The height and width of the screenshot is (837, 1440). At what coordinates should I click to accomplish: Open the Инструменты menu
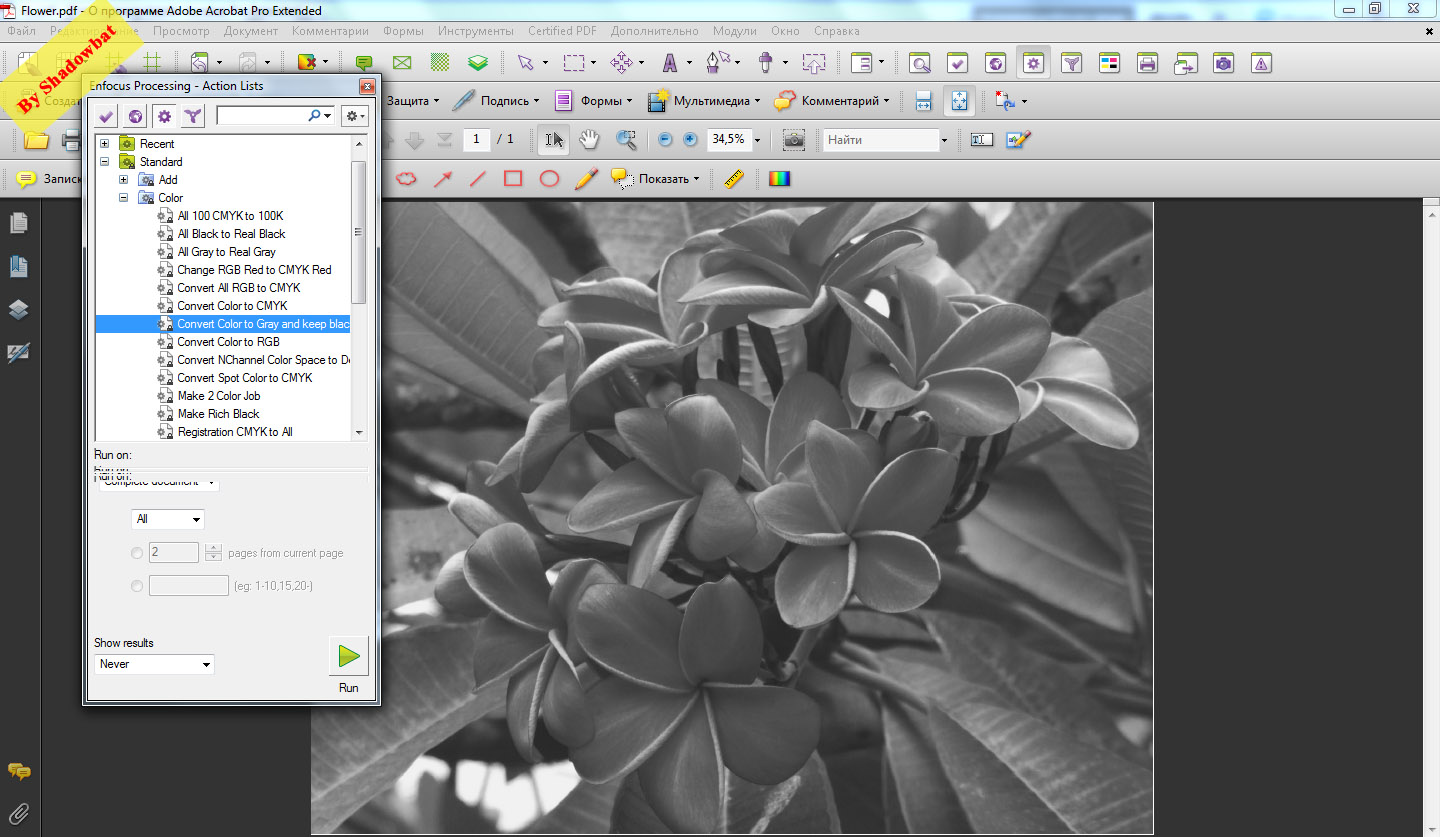475,31
